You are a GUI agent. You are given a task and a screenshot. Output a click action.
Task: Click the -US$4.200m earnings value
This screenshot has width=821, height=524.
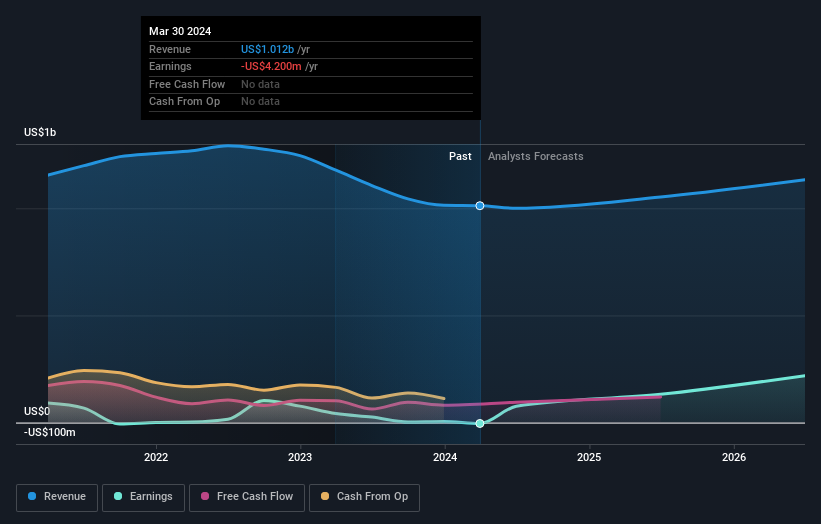click(x=271, y=66)
